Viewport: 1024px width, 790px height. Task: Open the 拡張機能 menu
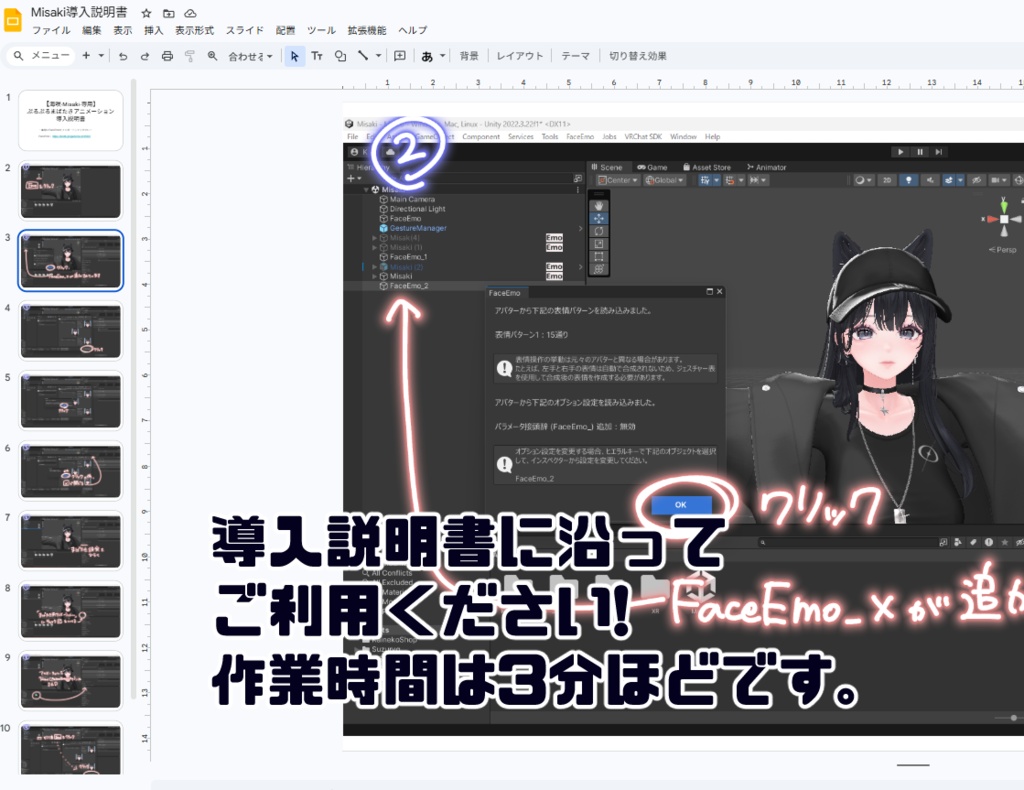pyautogui.click(x=366, y=30)
